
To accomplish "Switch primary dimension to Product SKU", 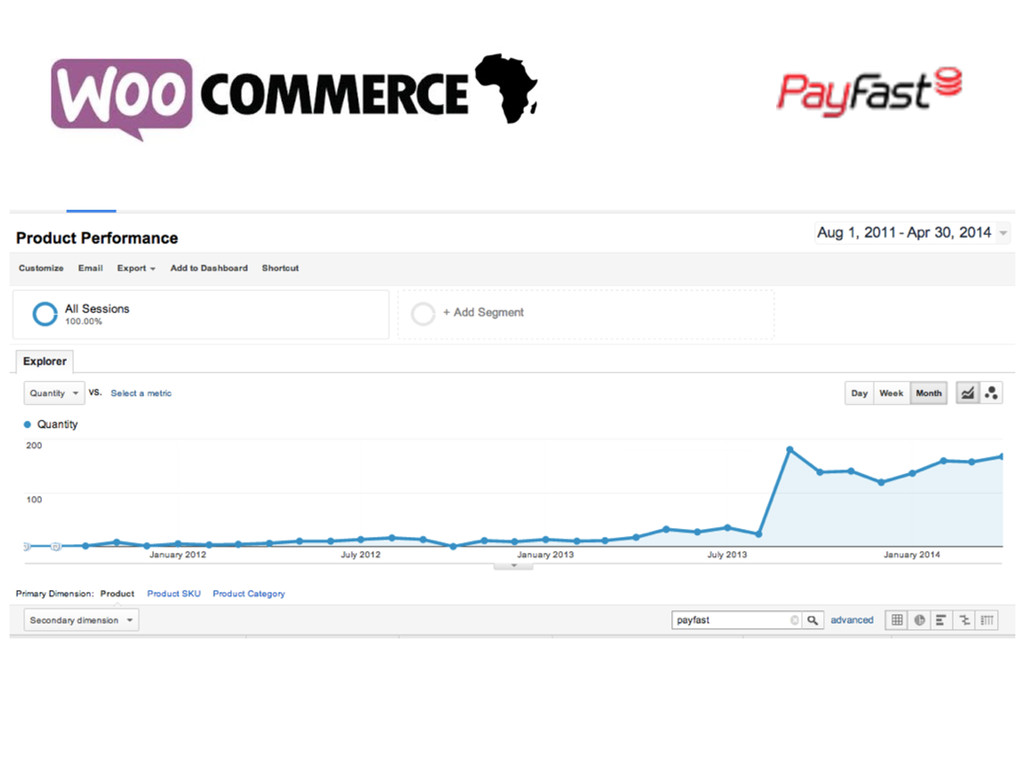I will 174,594.
